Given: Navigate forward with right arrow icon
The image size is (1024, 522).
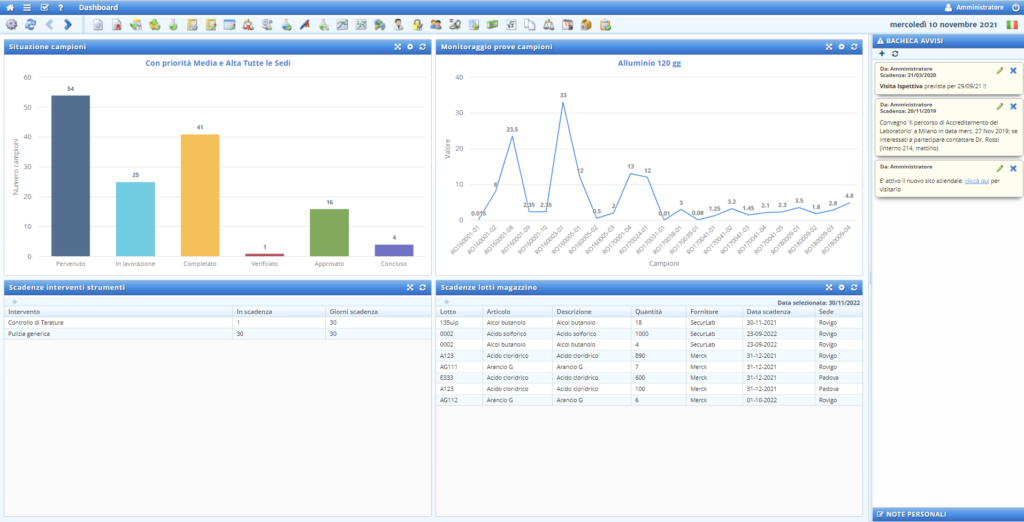Looking at the screenshot, I should [x=67, y=24].
